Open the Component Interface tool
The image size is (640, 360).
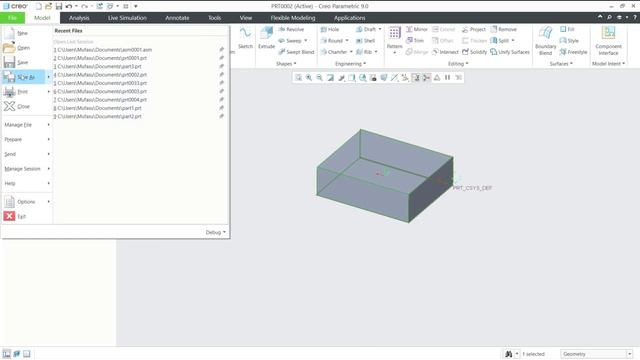[608, 40]
